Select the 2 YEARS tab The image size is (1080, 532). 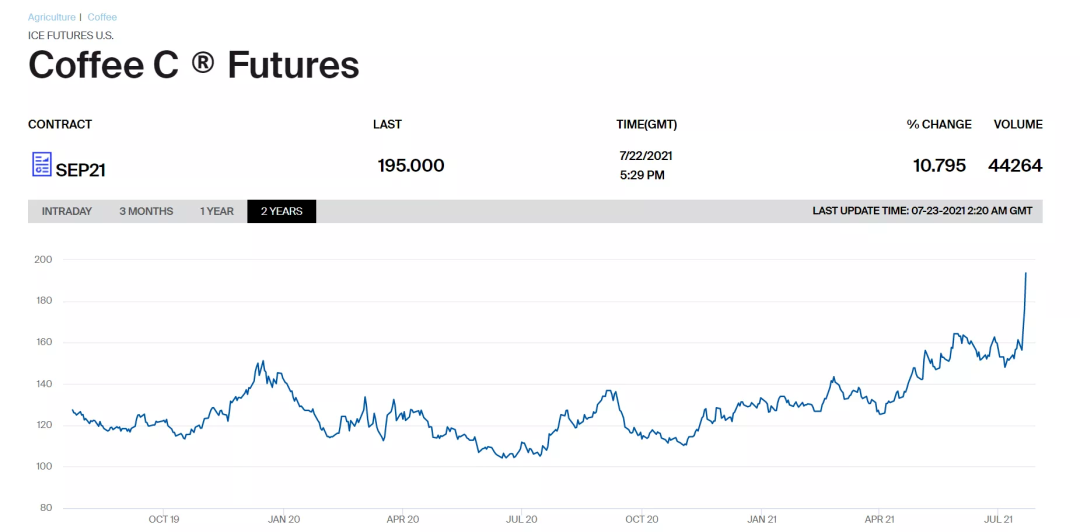click(282, 211)
